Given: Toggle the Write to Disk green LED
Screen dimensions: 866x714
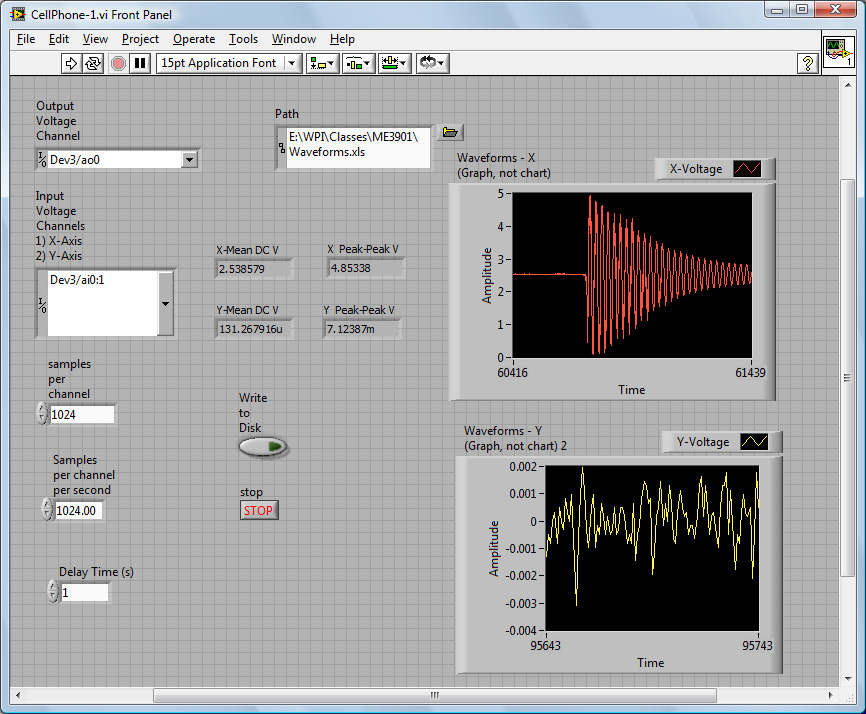Looking at the screenshot, I should click(x=263, y=448).
